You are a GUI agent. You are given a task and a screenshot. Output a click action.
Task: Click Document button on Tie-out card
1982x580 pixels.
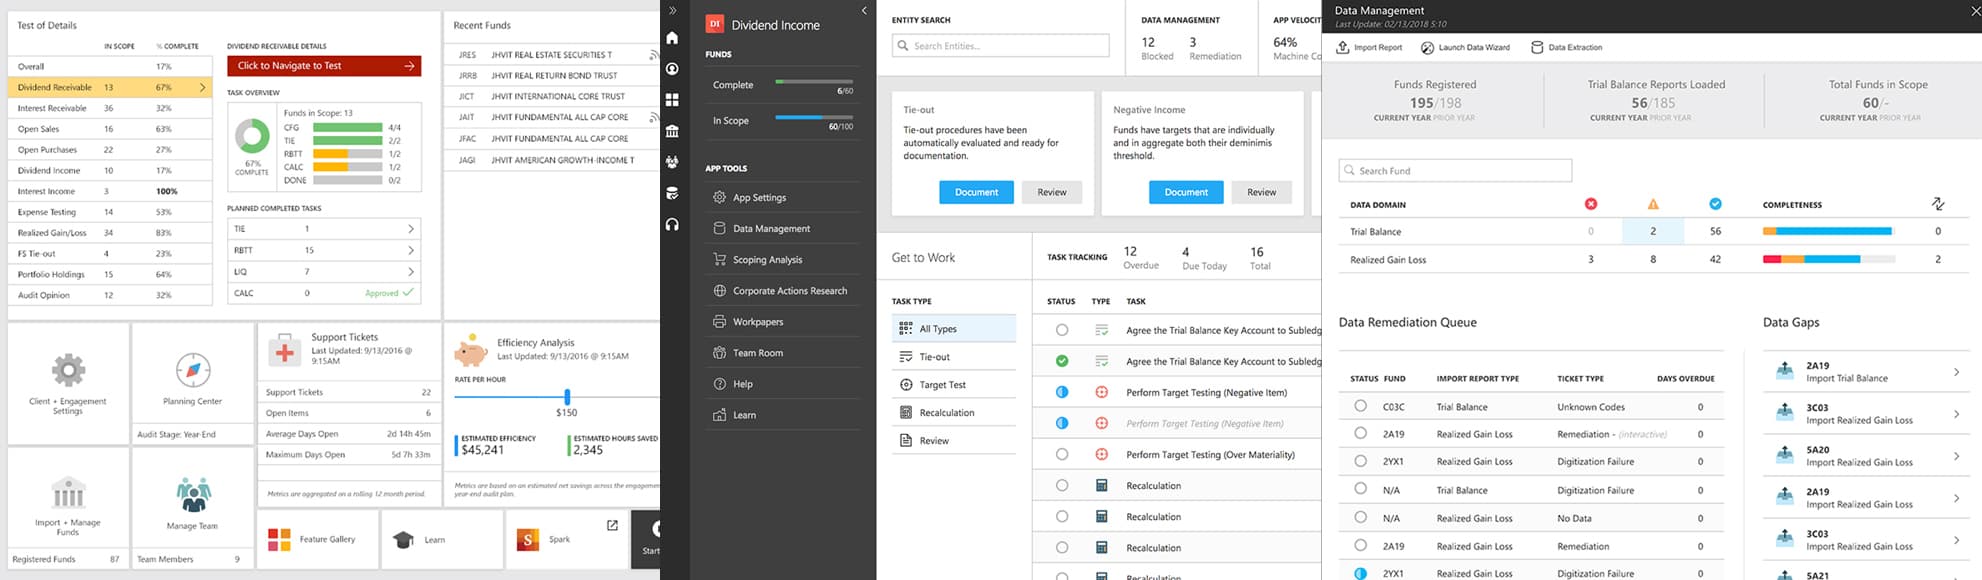pos(976,192)
